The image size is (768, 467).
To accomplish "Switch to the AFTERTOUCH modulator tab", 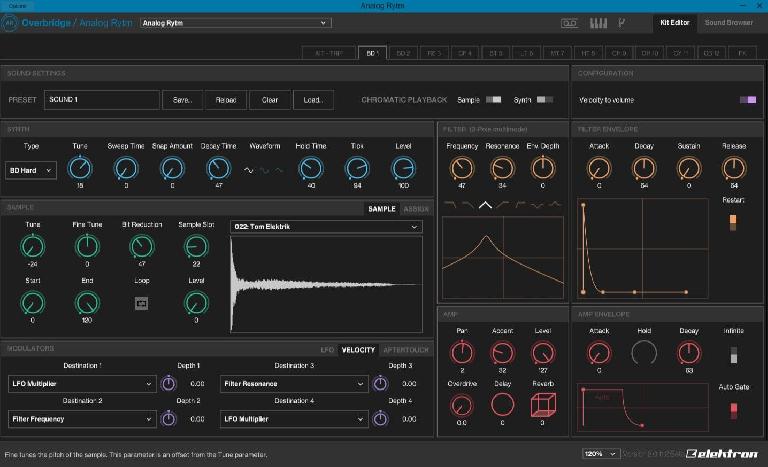I will coord(406,350).
